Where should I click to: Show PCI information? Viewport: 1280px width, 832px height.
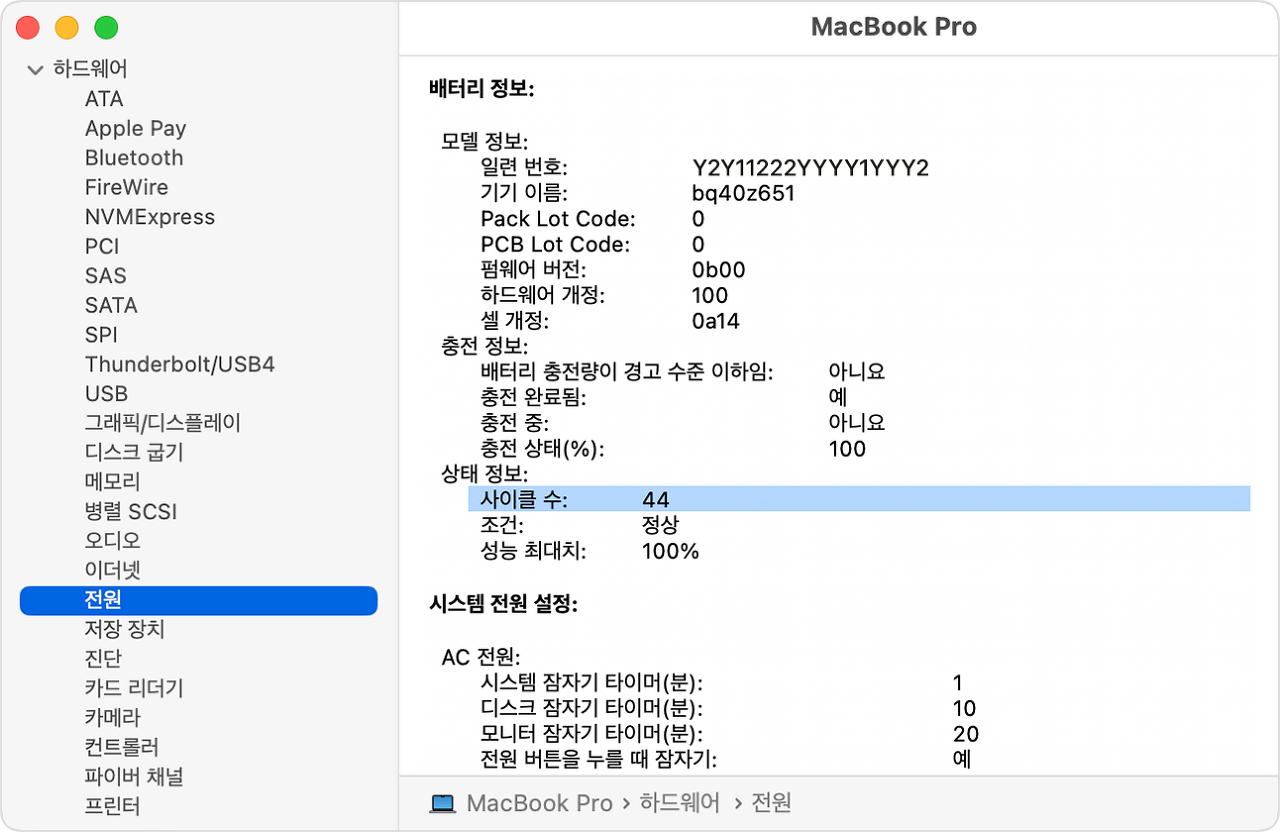pos(101,246)
